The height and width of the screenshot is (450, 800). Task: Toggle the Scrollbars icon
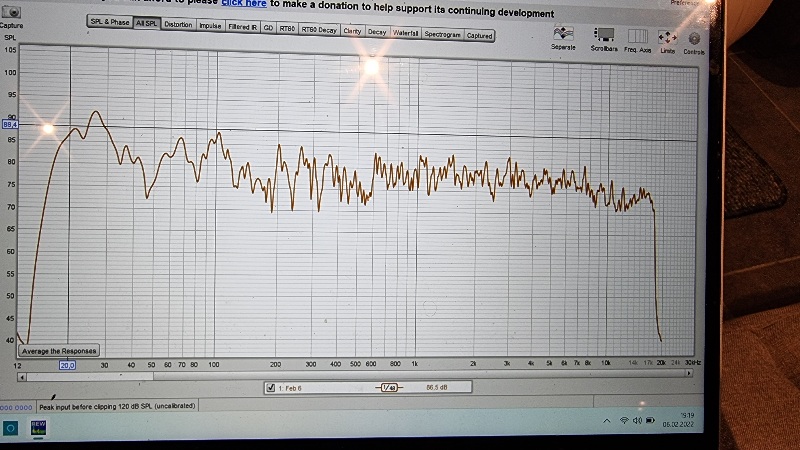point(604,39)
